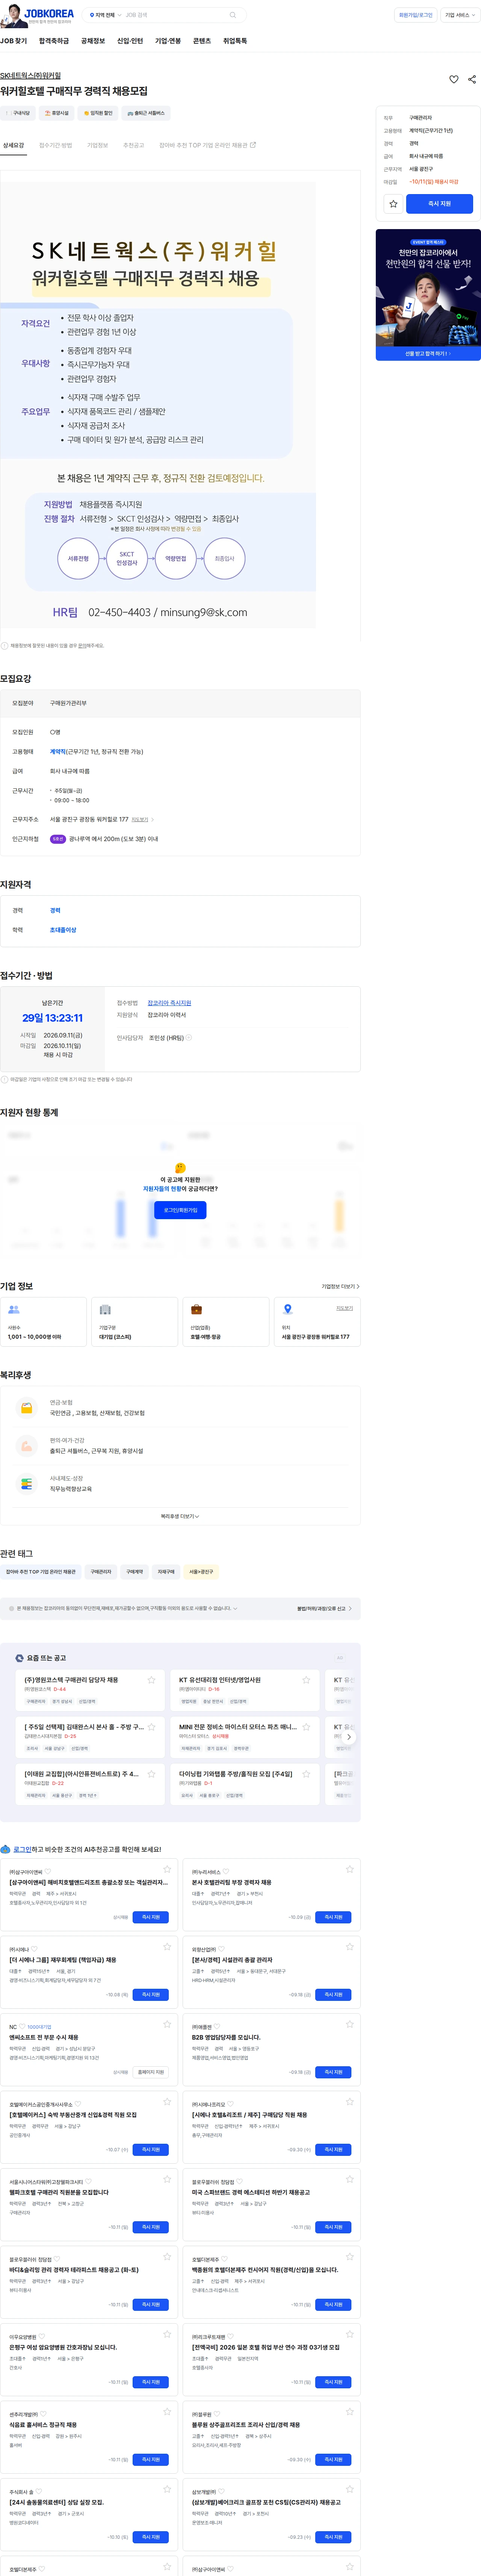
Task: Open the 잡코리아 event banner in the sidebar
Action: pos(428,294)
